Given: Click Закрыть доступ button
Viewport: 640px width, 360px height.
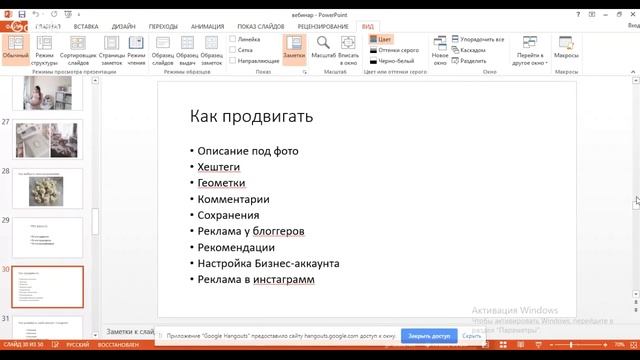Looking at the screenshot, I should click(429, 336).
